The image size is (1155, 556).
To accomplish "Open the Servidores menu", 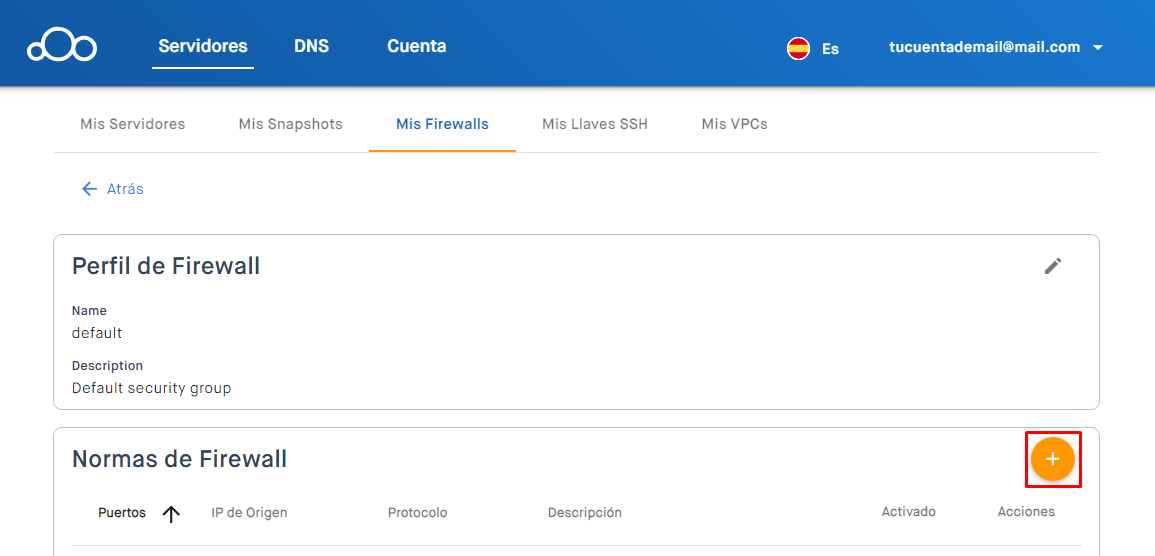I will 203,46.
